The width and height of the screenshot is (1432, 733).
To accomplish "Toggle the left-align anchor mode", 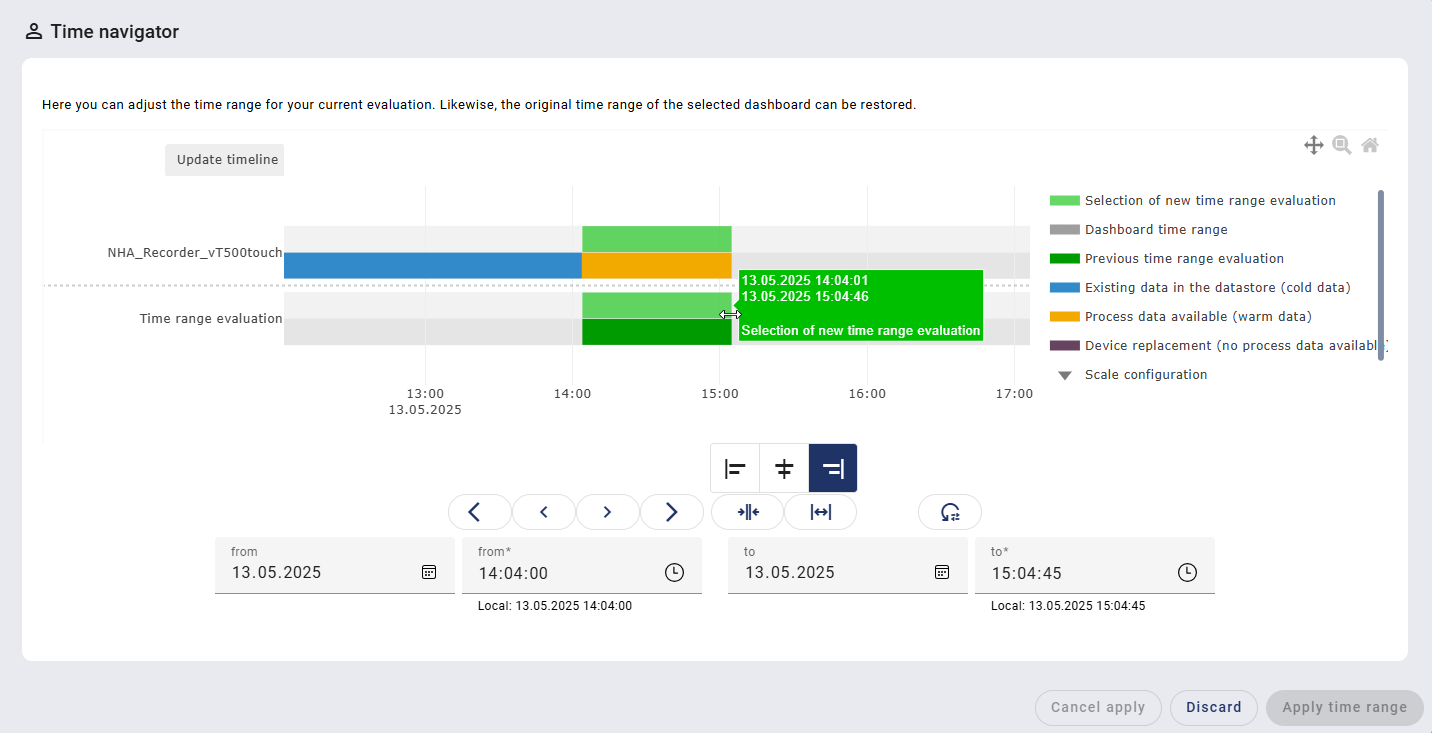I will (735, 468).
